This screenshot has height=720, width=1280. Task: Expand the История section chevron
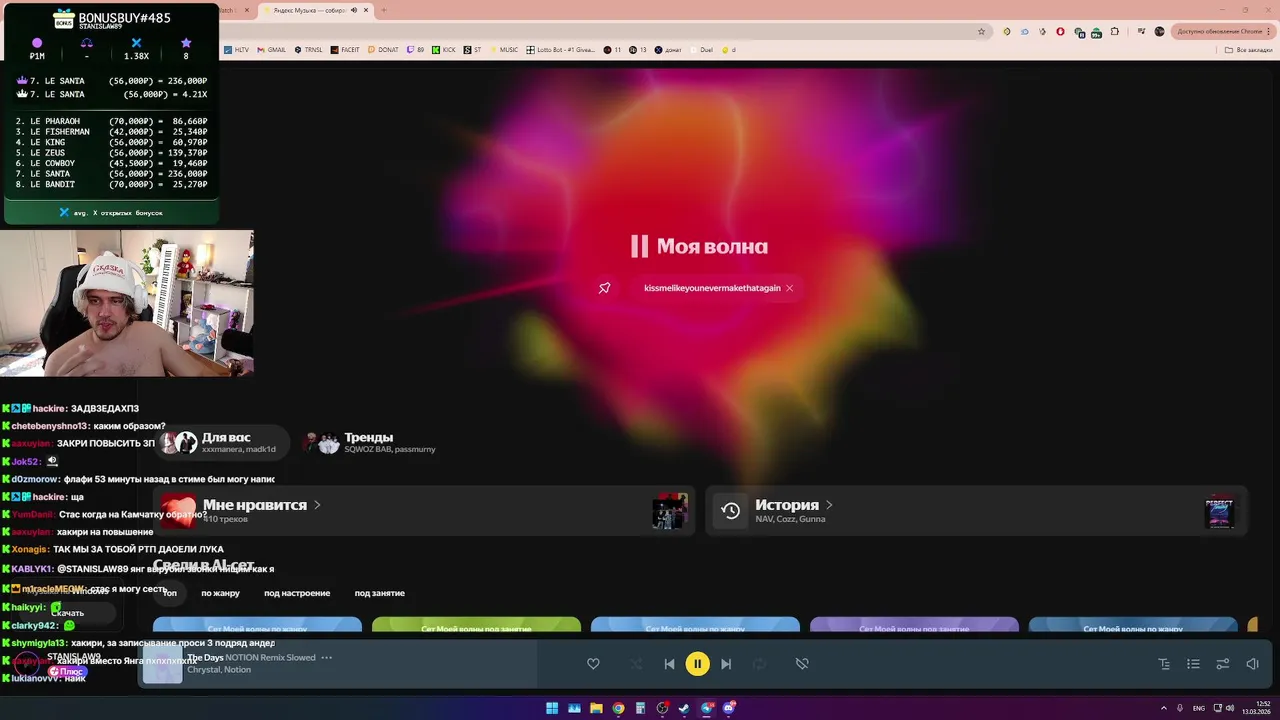pos(829,505)
